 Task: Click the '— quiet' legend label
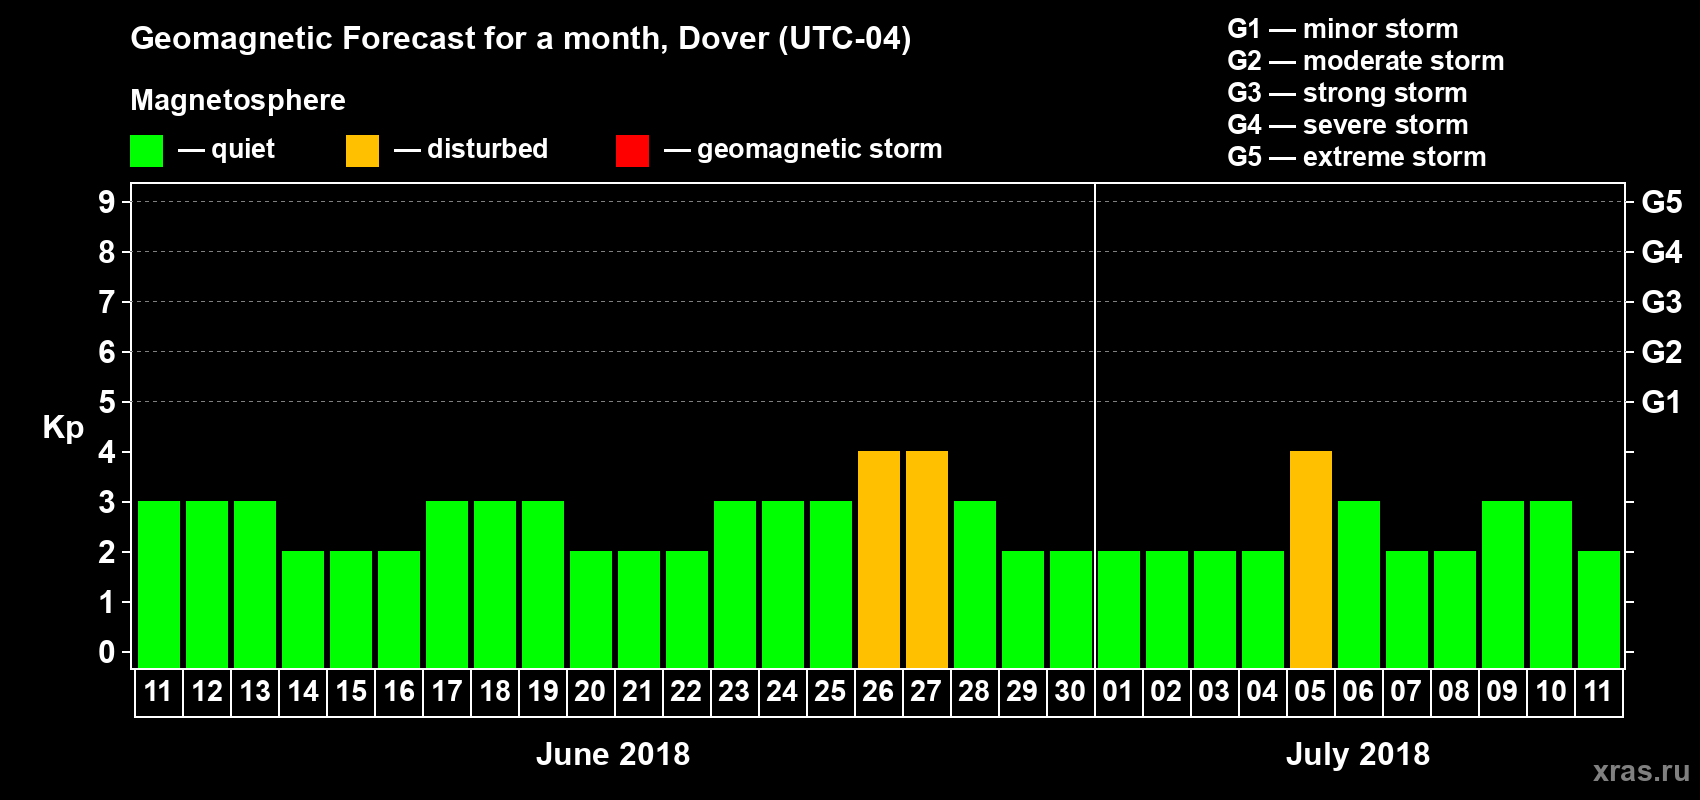pos(226,150)
